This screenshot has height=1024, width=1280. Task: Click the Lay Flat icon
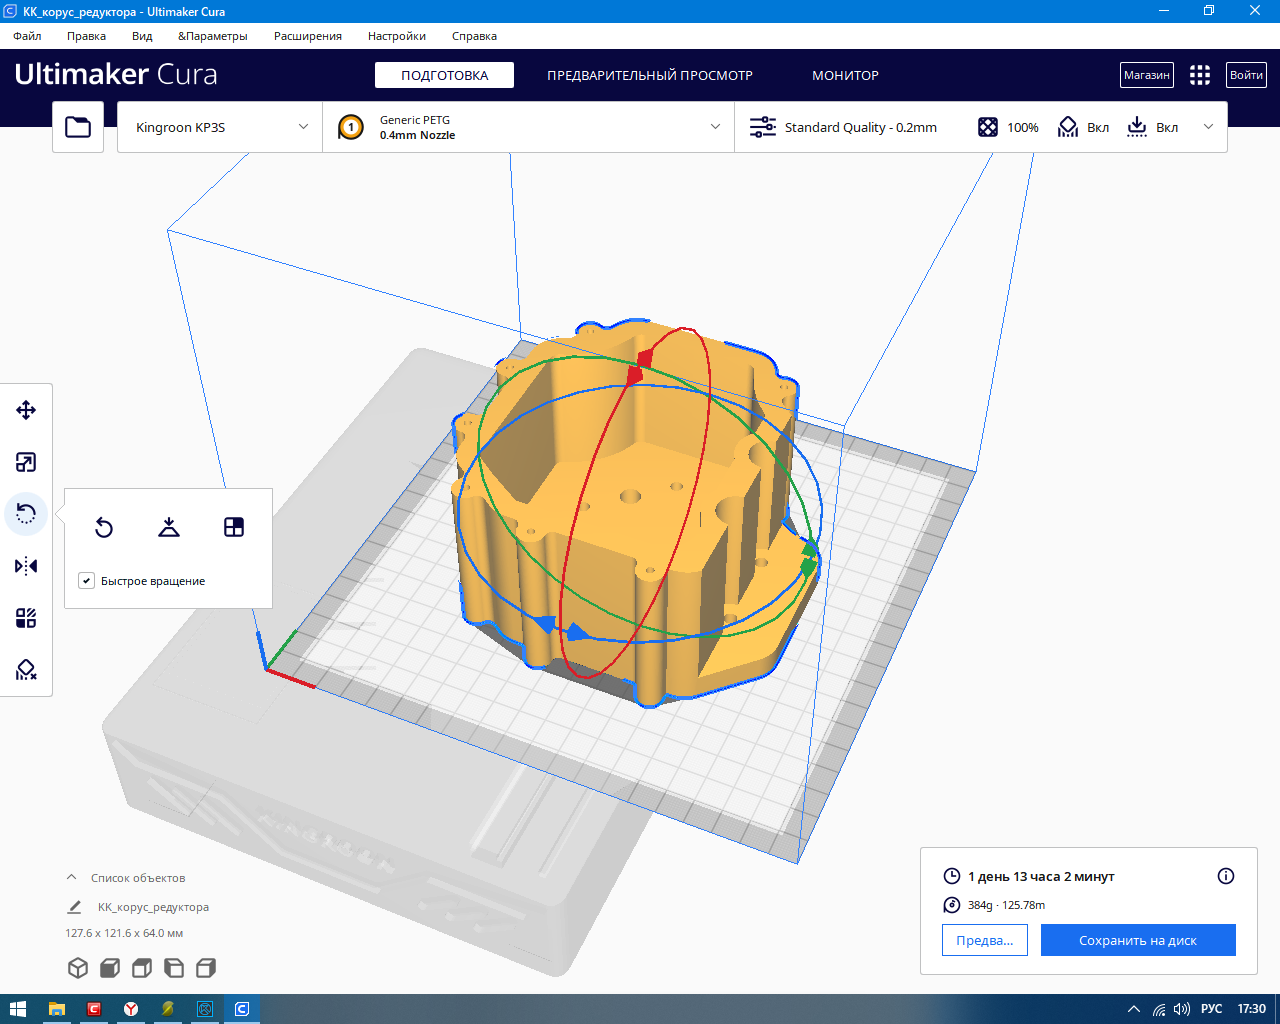tap(169, 527)
